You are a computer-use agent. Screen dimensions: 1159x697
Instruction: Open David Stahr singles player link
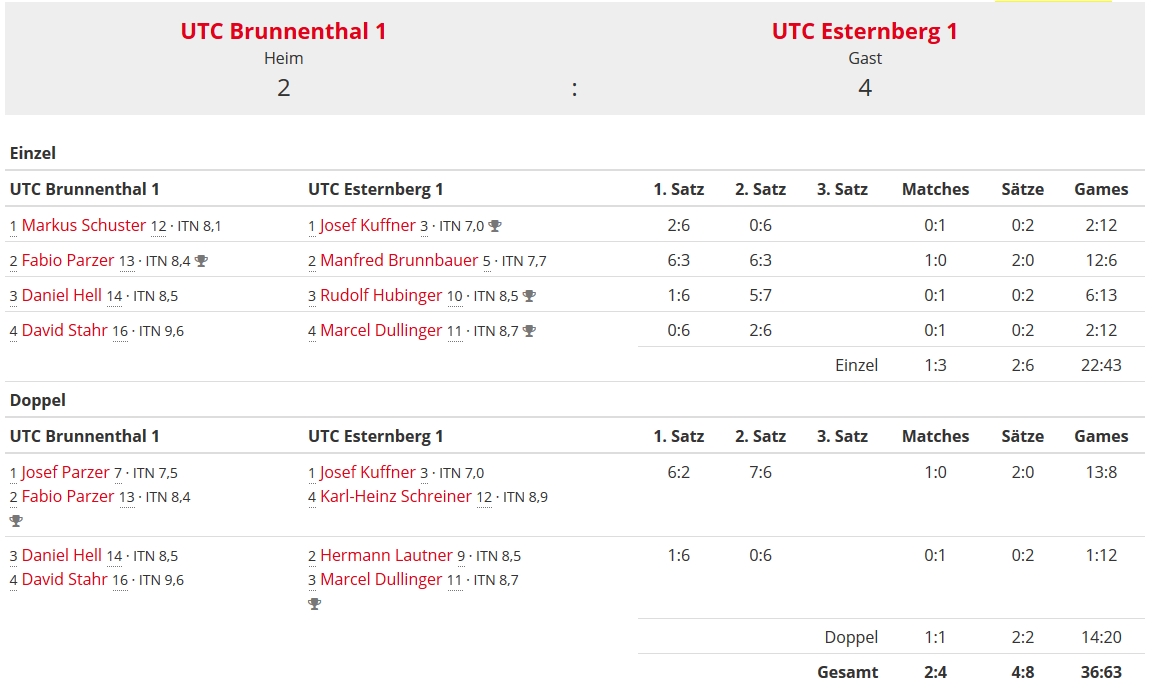[64, 330]
